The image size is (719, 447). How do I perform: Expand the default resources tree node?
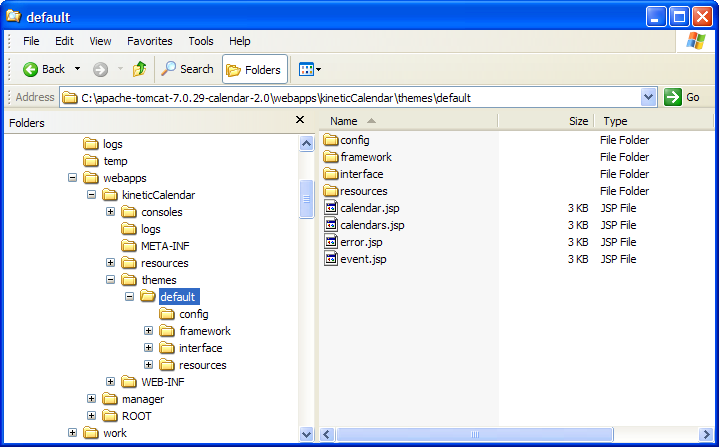(x=148, y=364)
